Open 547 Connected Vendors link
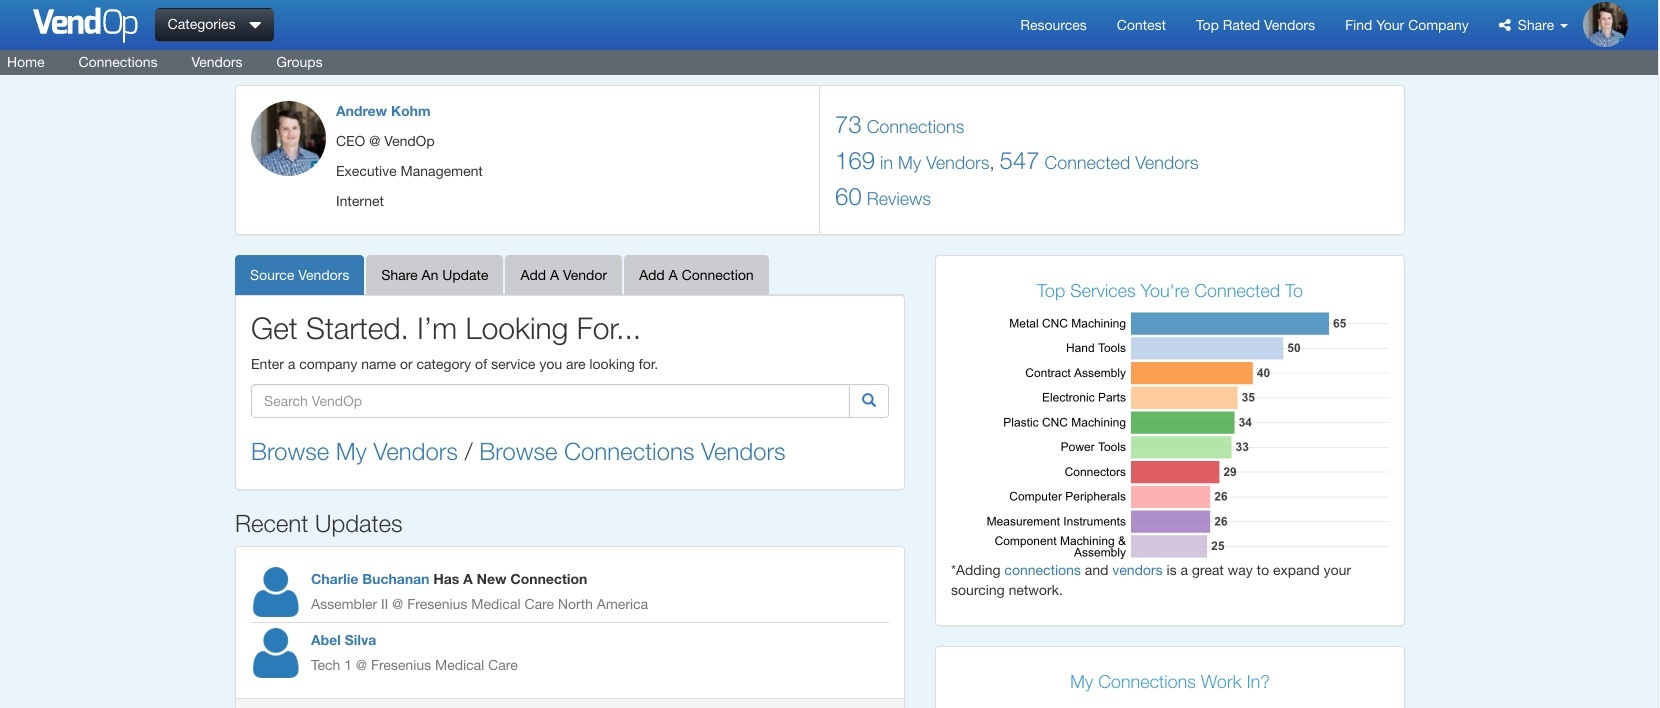Viewport: 1660px width, 708px height. 1099,162
